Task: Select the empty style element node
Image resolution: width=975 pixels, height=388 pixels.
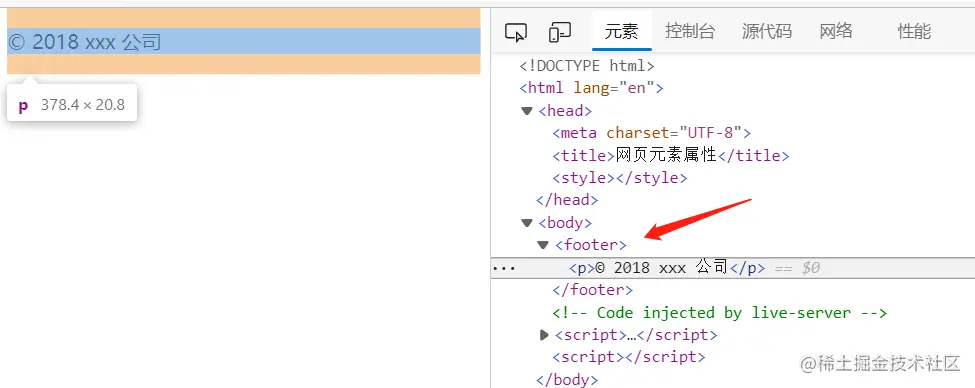Action: point(619,177)
